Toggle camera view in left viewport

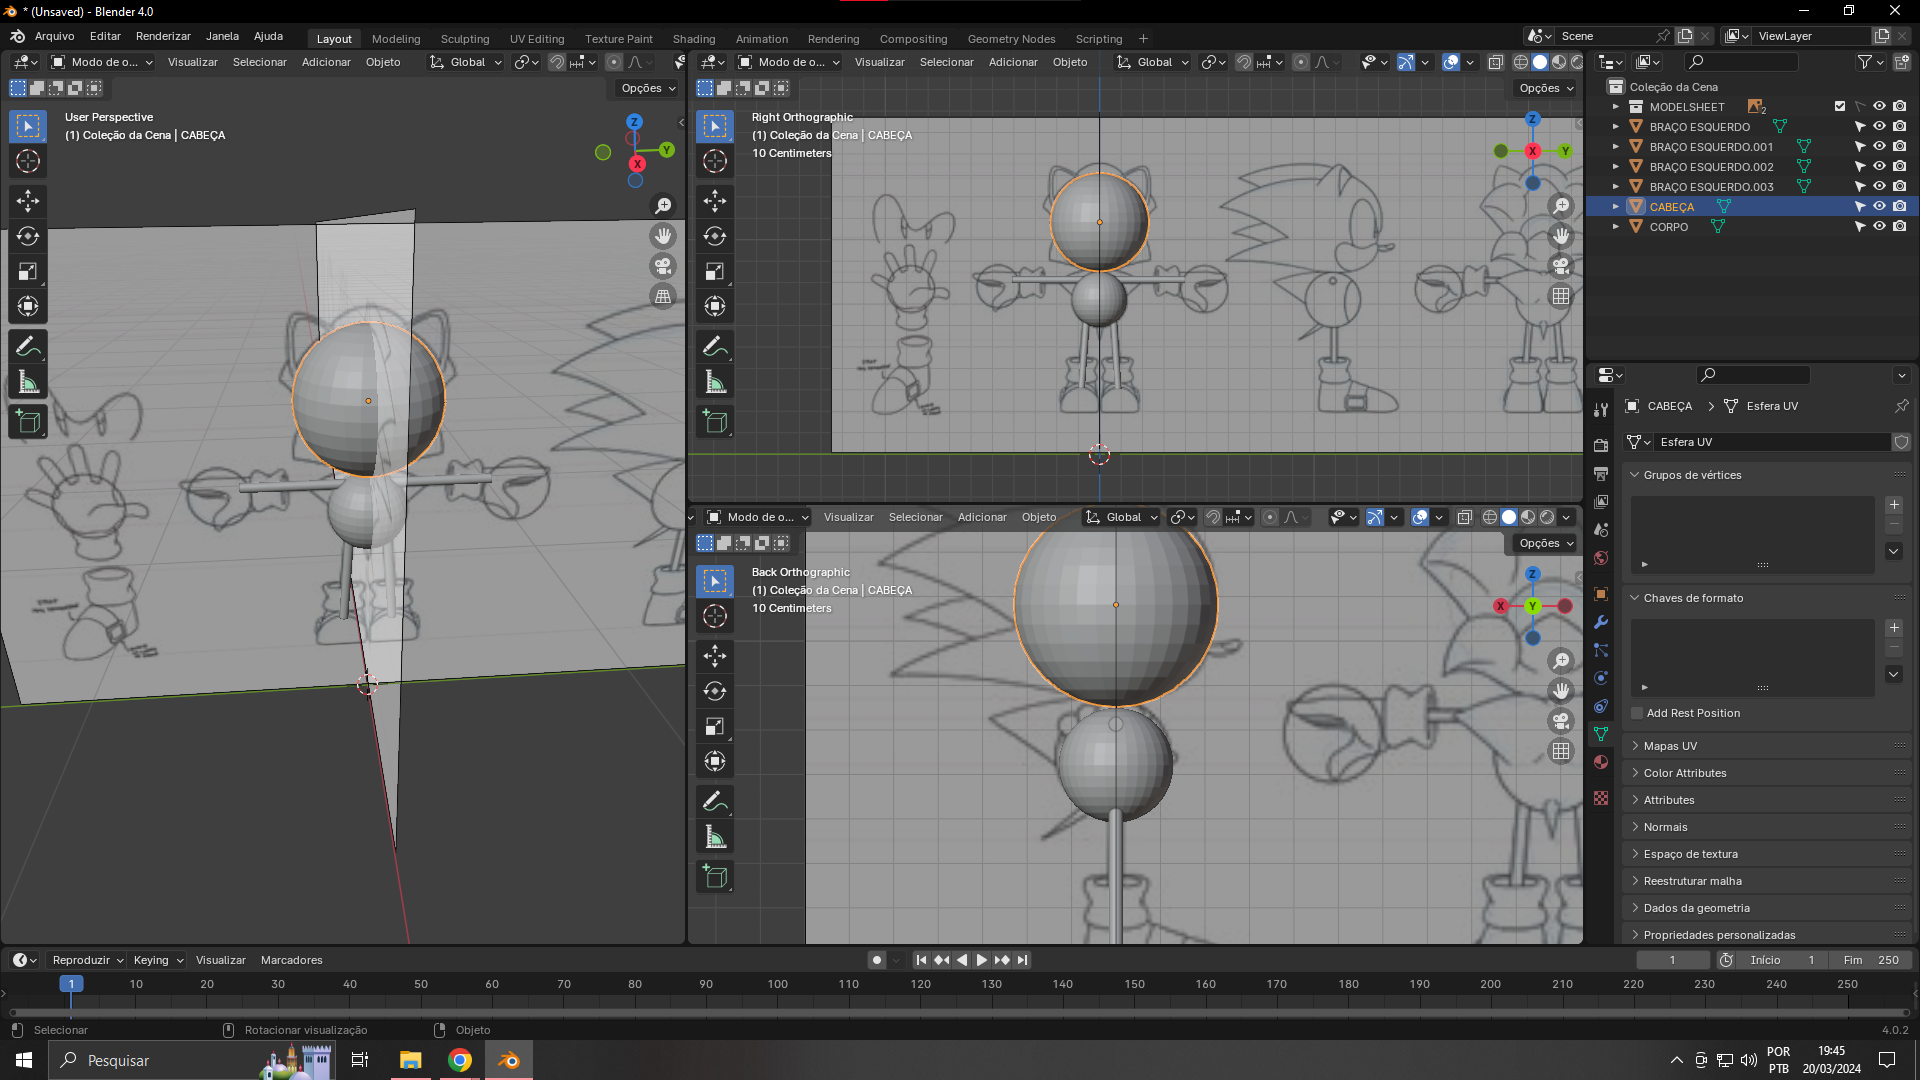coord(663,266)
